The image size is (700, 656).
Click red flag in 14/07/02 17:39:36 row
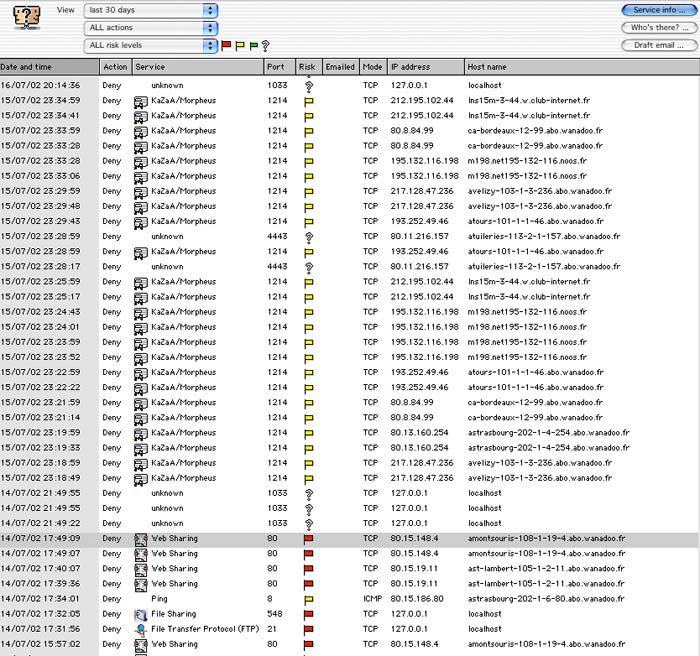pos(308,585)
